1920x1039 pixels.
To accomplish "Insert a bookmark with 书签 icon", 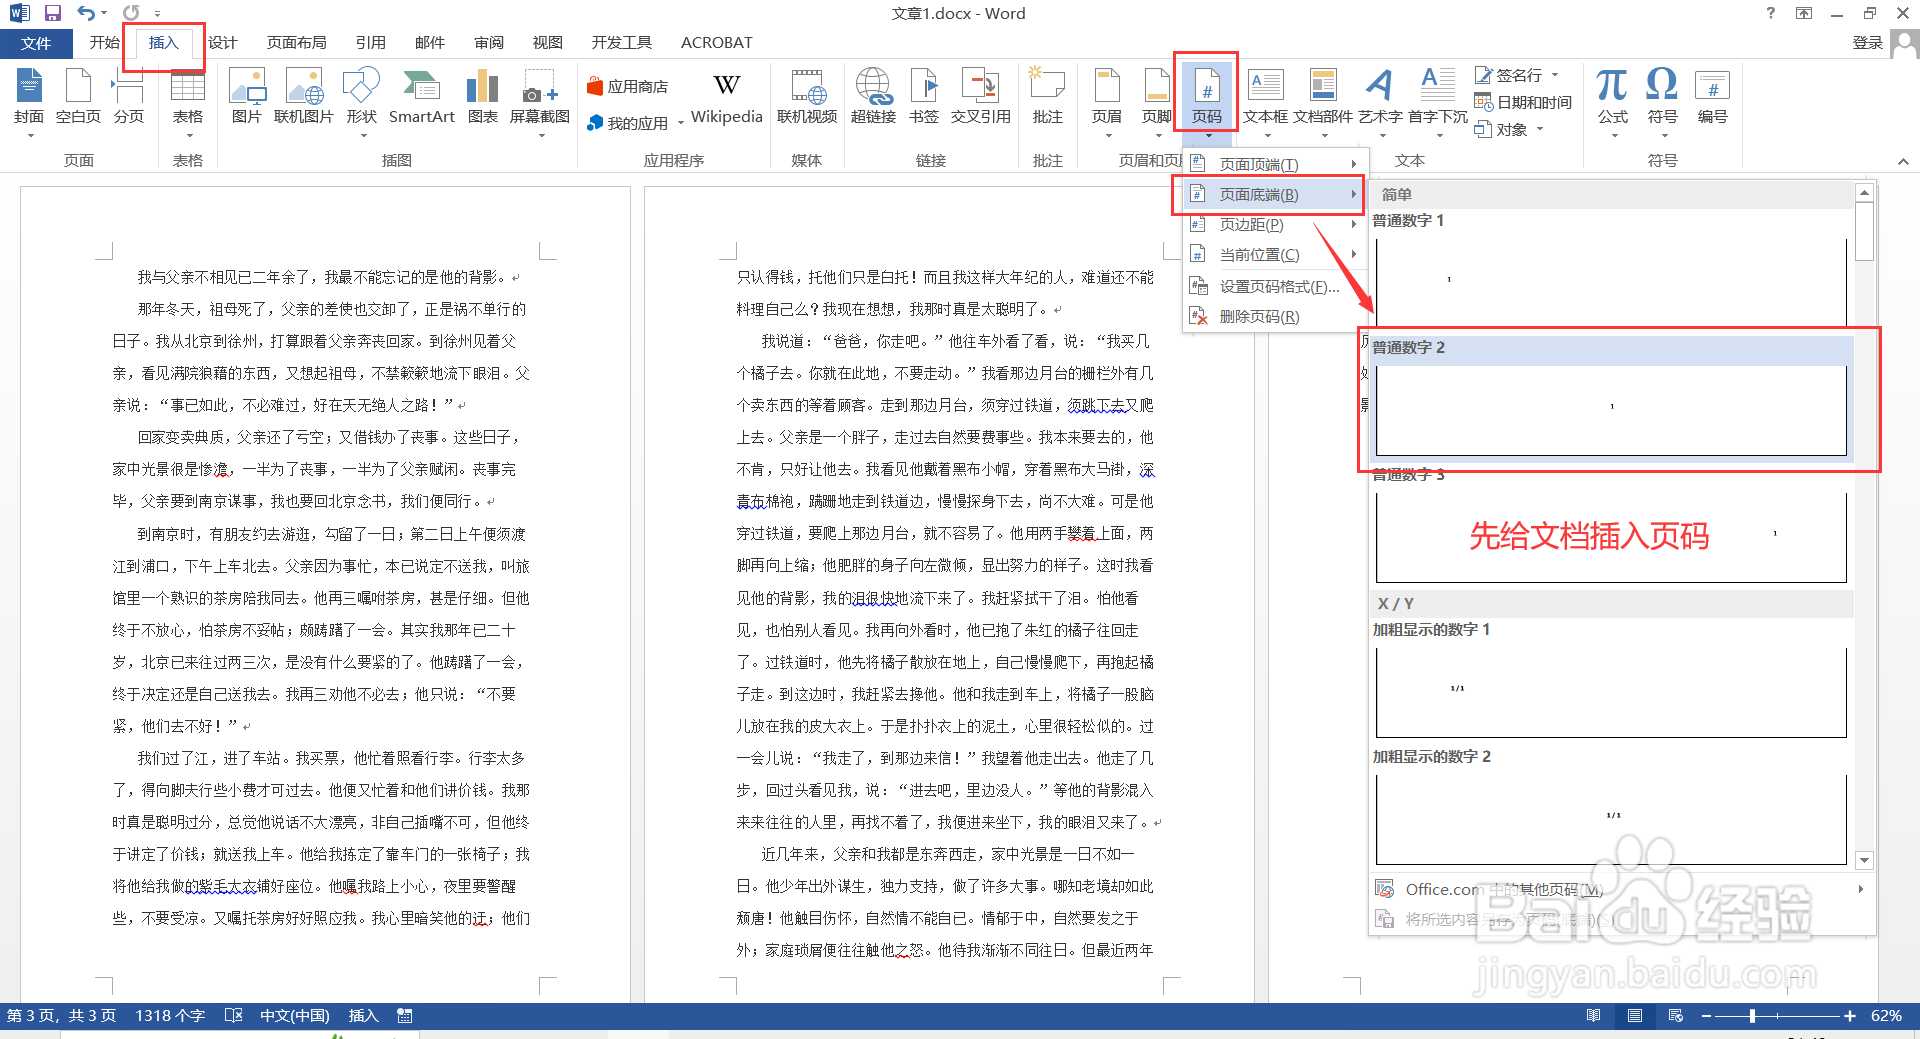I will click(x=923, y=97).
